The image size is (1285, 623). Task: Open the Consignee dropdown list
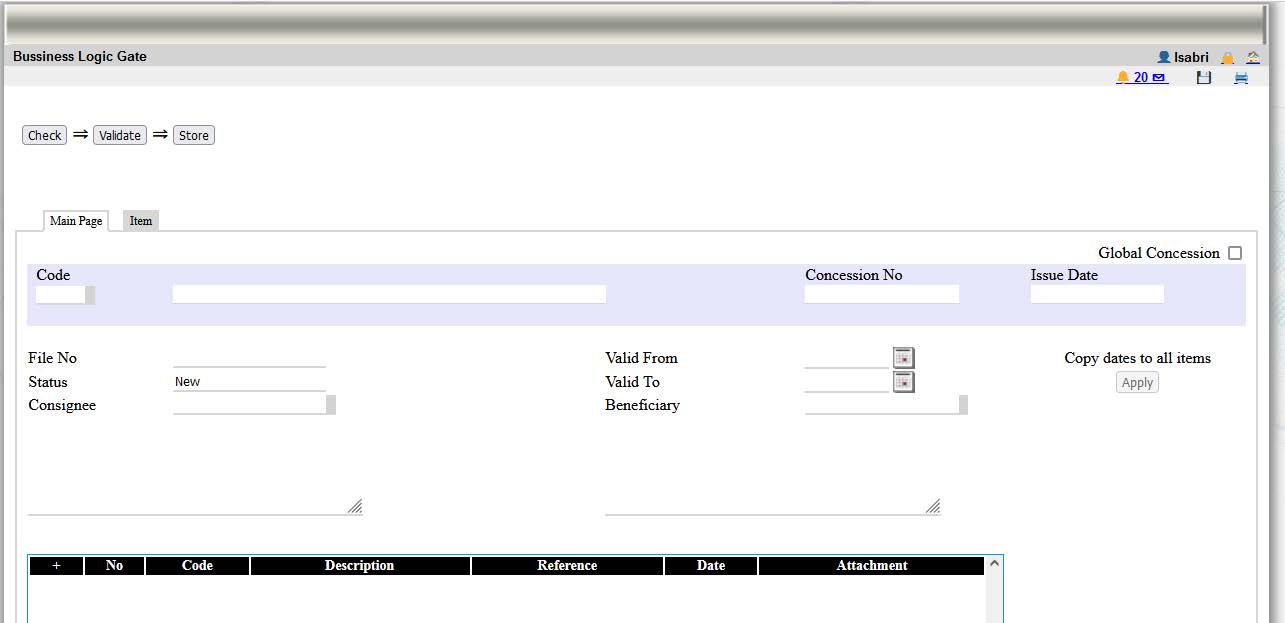tap(331, 405)
